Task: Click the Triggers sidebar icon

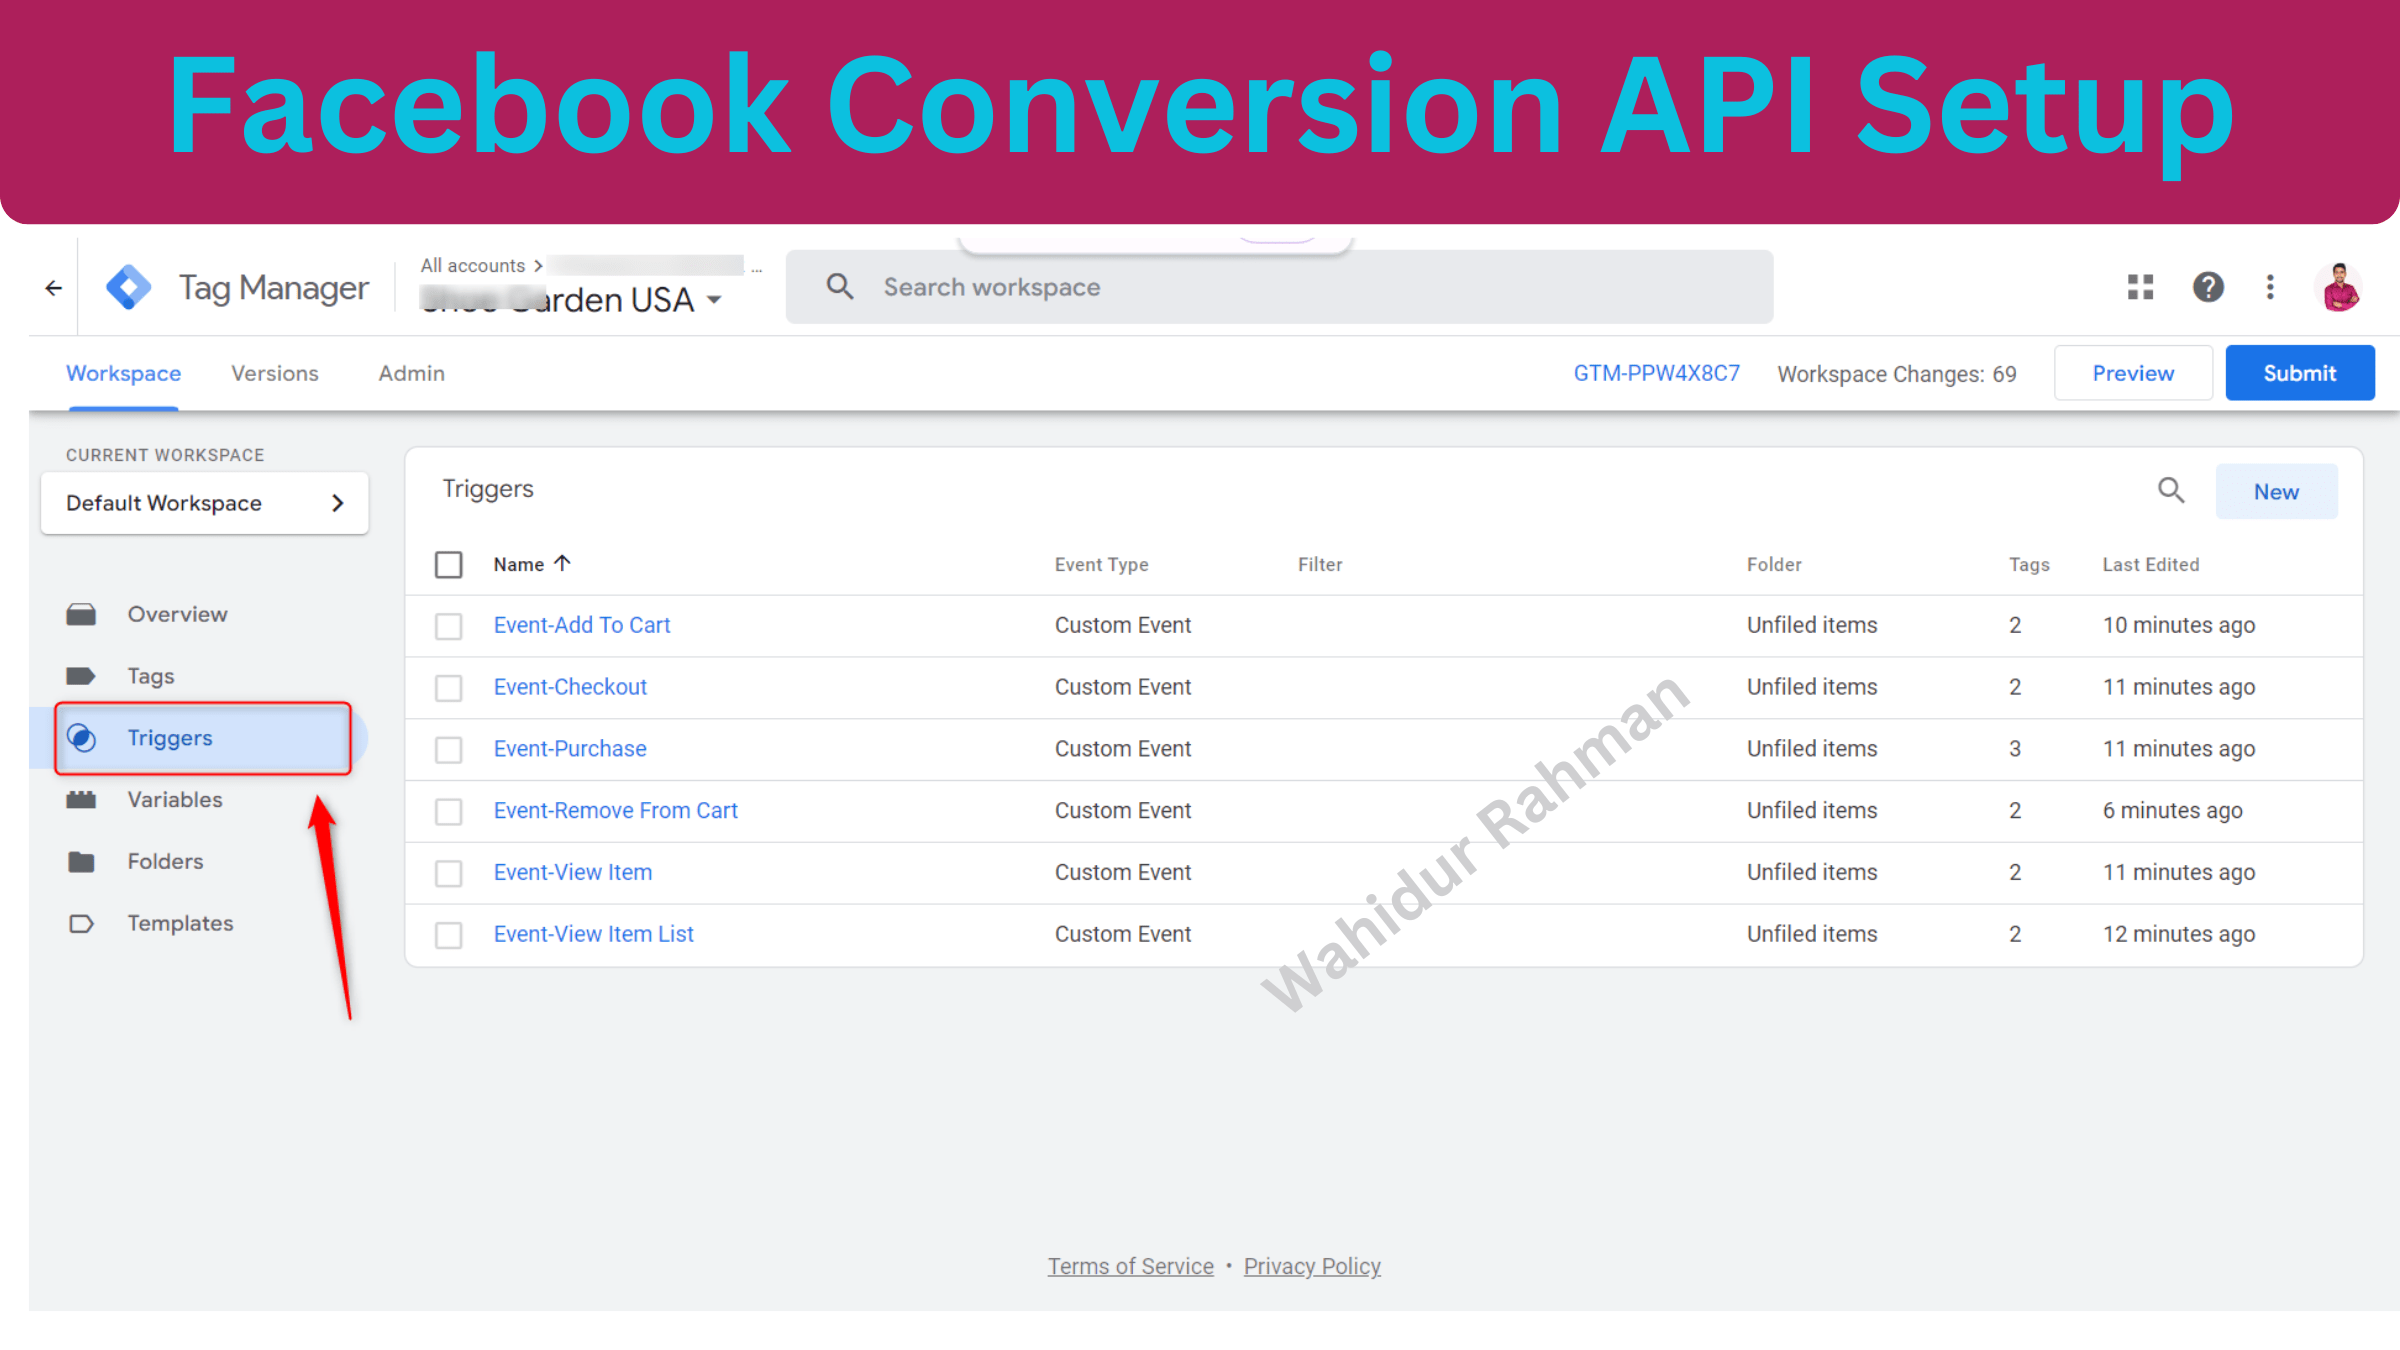Action: coord(81,738)
